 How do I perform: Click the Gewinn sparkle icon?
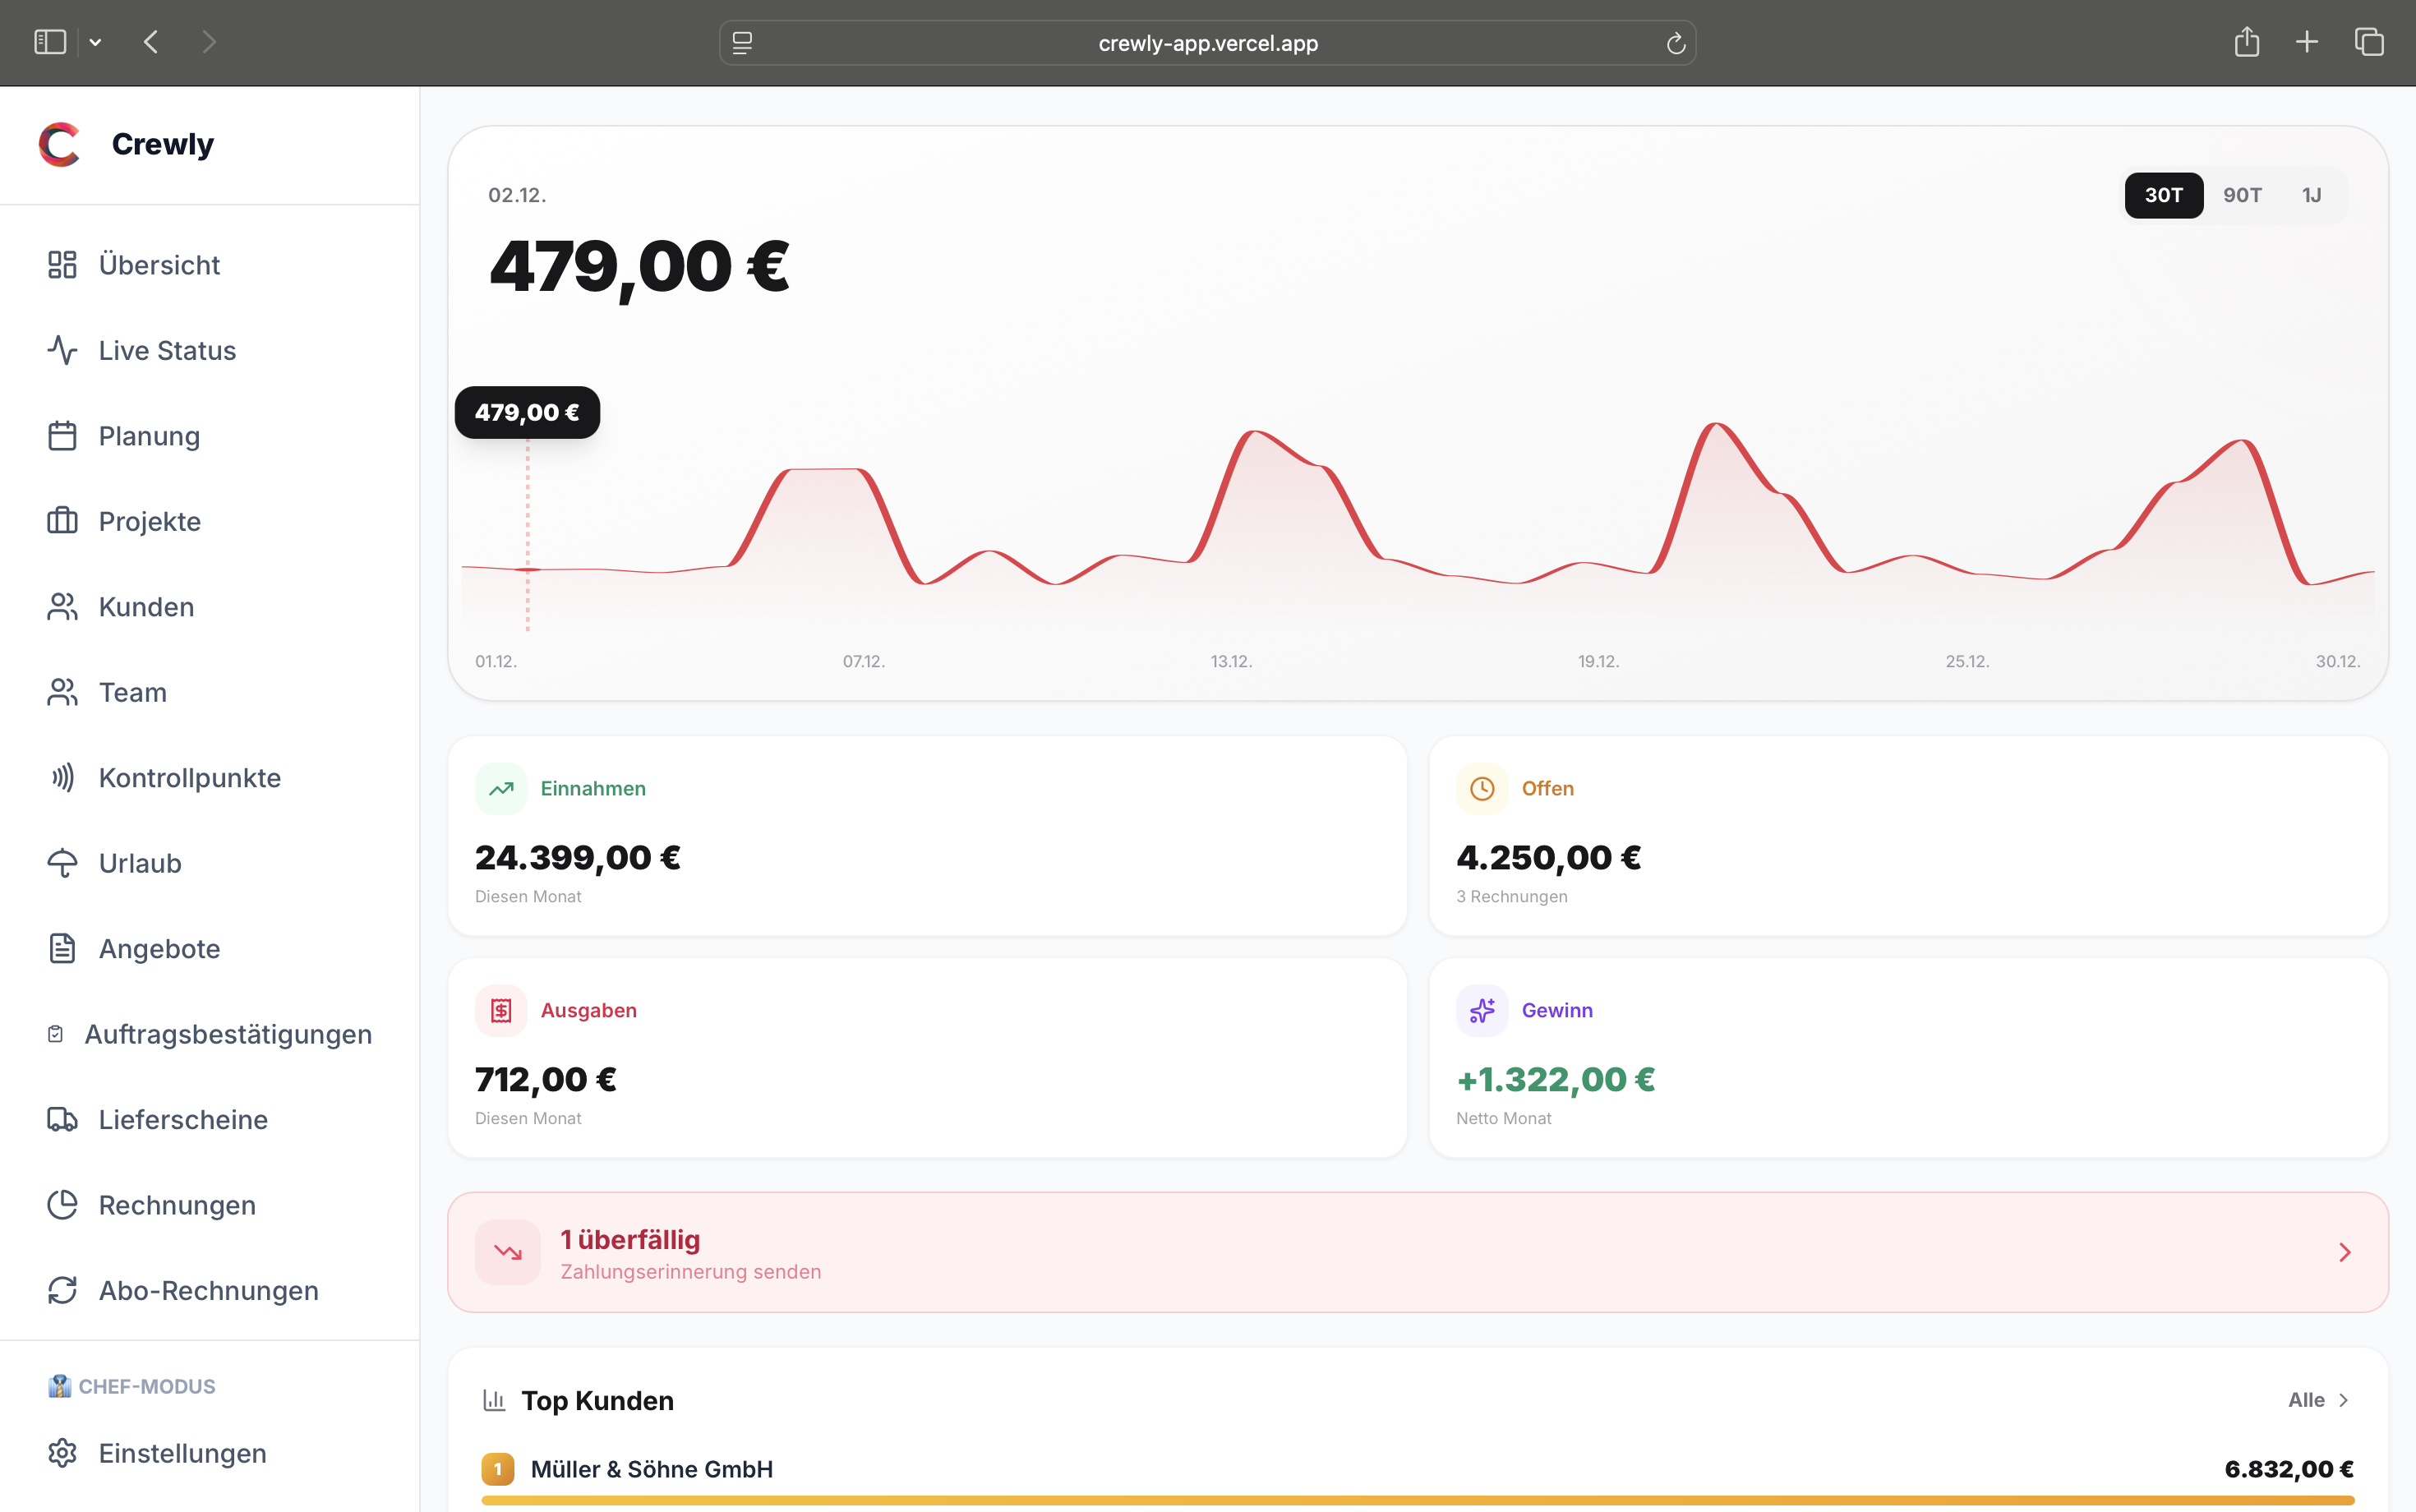1481,1010
